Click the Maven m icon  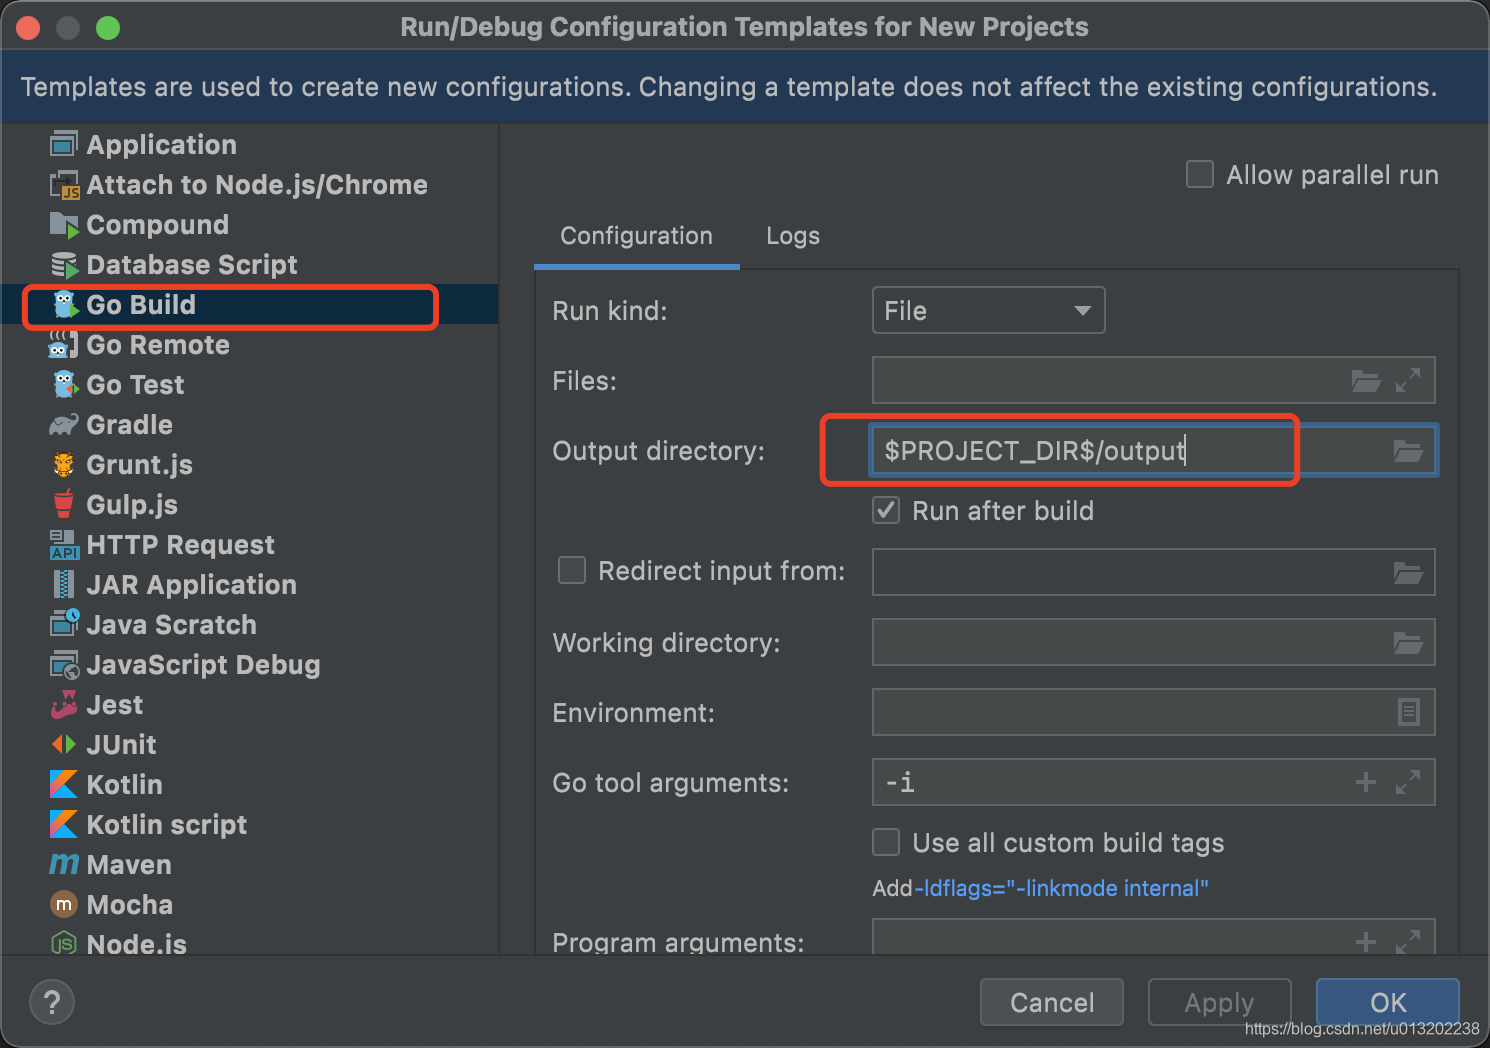pyautogui.click(x=64, y=864)
